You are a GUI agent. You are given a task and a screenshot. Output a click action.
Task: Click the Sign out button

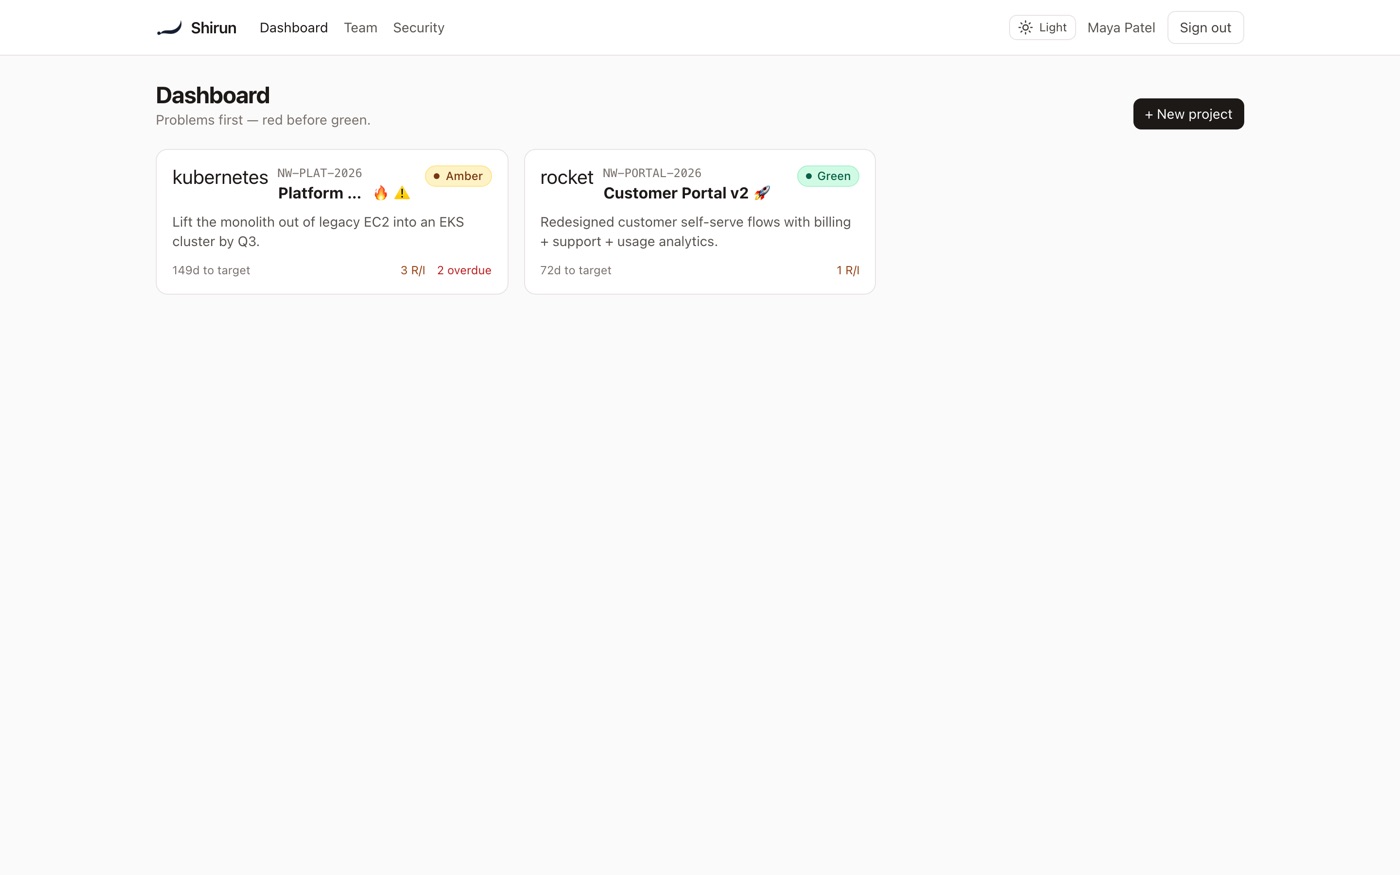coord(1205,28)
